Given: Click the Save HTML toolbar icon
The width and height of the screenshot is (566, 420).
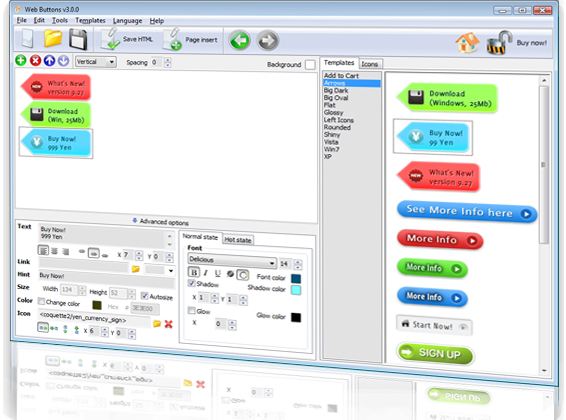Looking at the screenshot, I should pyautogui.click(x=110, y=39).
